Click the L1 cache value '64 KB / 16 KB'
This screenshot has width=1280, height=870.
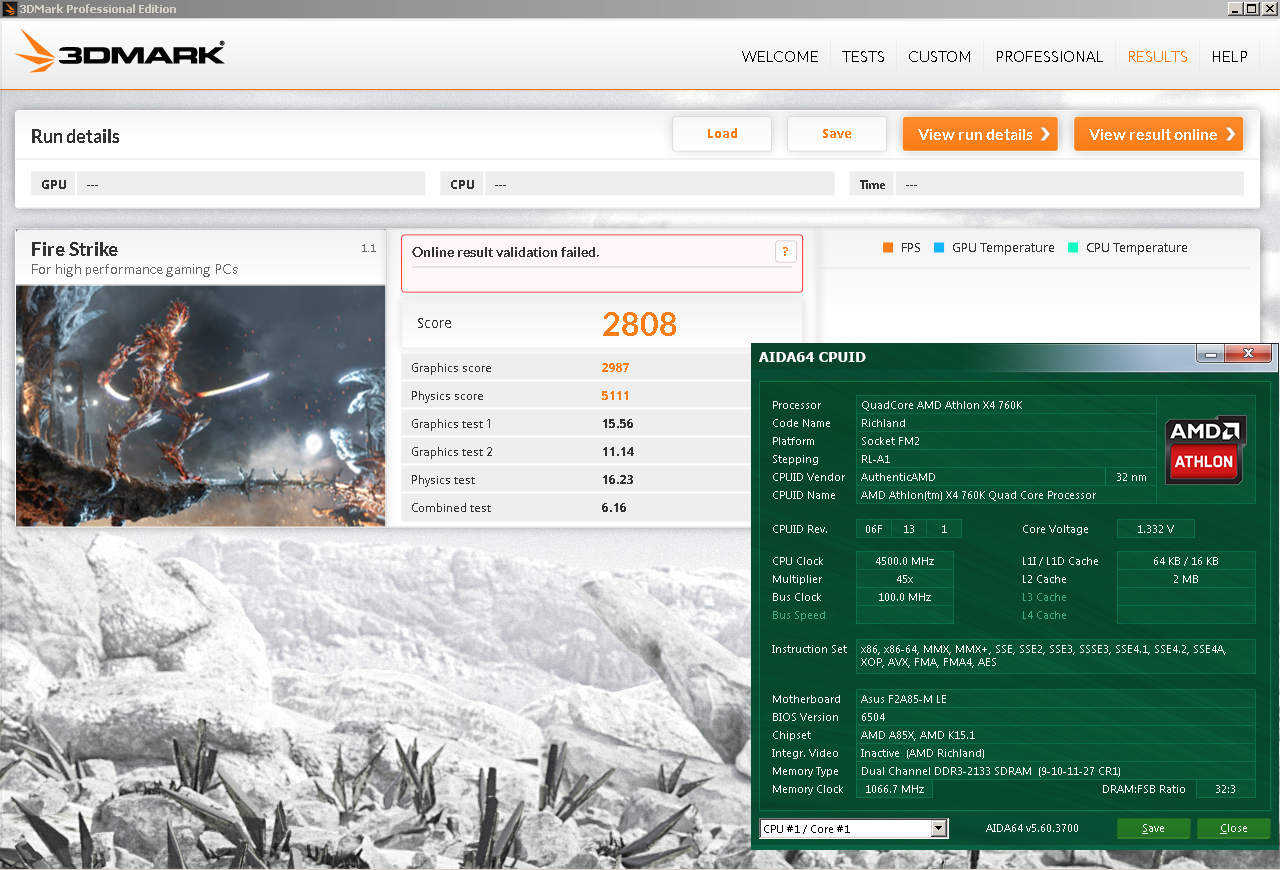tap(1186, 561)
